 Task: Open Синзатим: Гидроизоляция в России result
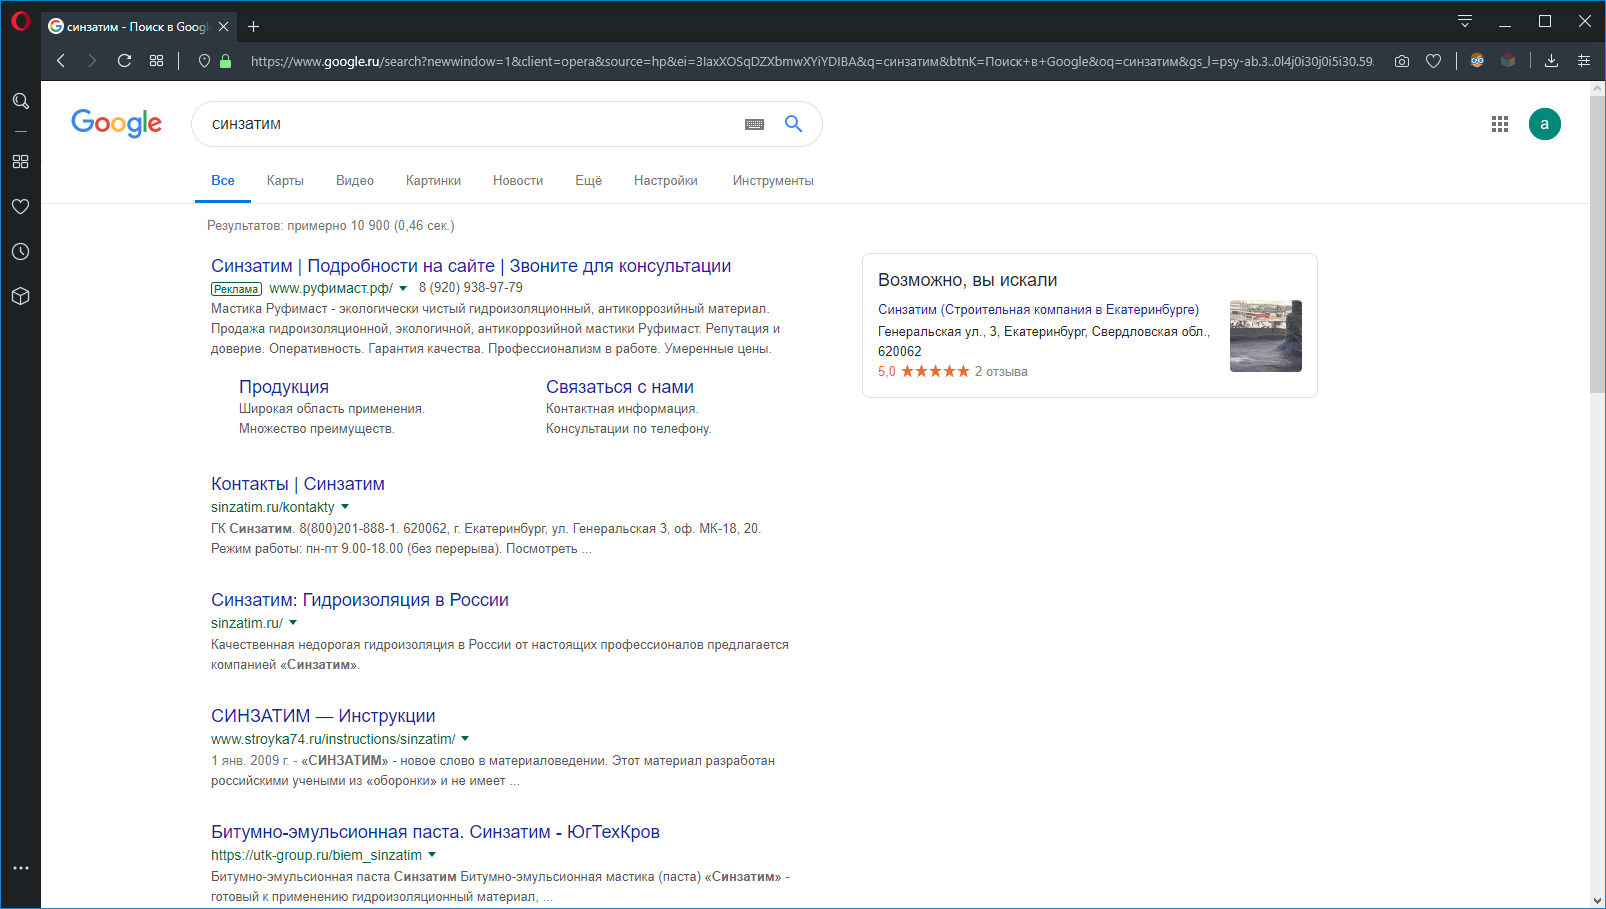(360, 600)
